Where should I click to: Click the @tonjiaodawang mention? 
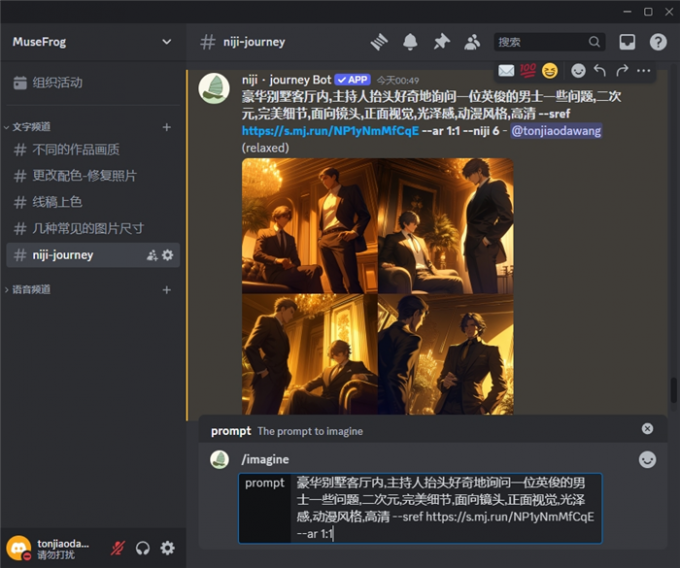556,131
